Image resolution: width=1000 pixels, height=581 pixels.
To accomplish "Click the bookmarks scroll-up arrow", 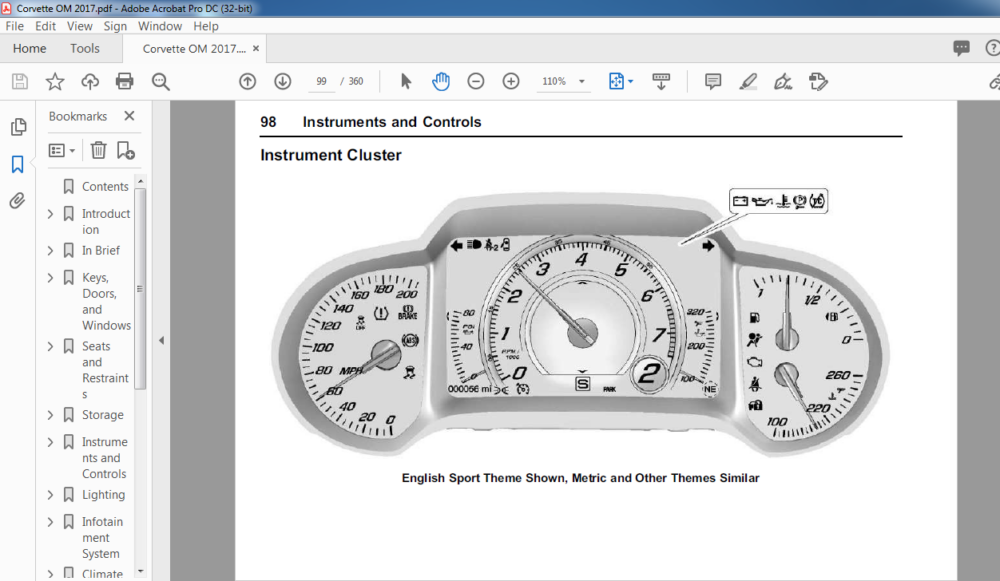I will click(140, 182).
